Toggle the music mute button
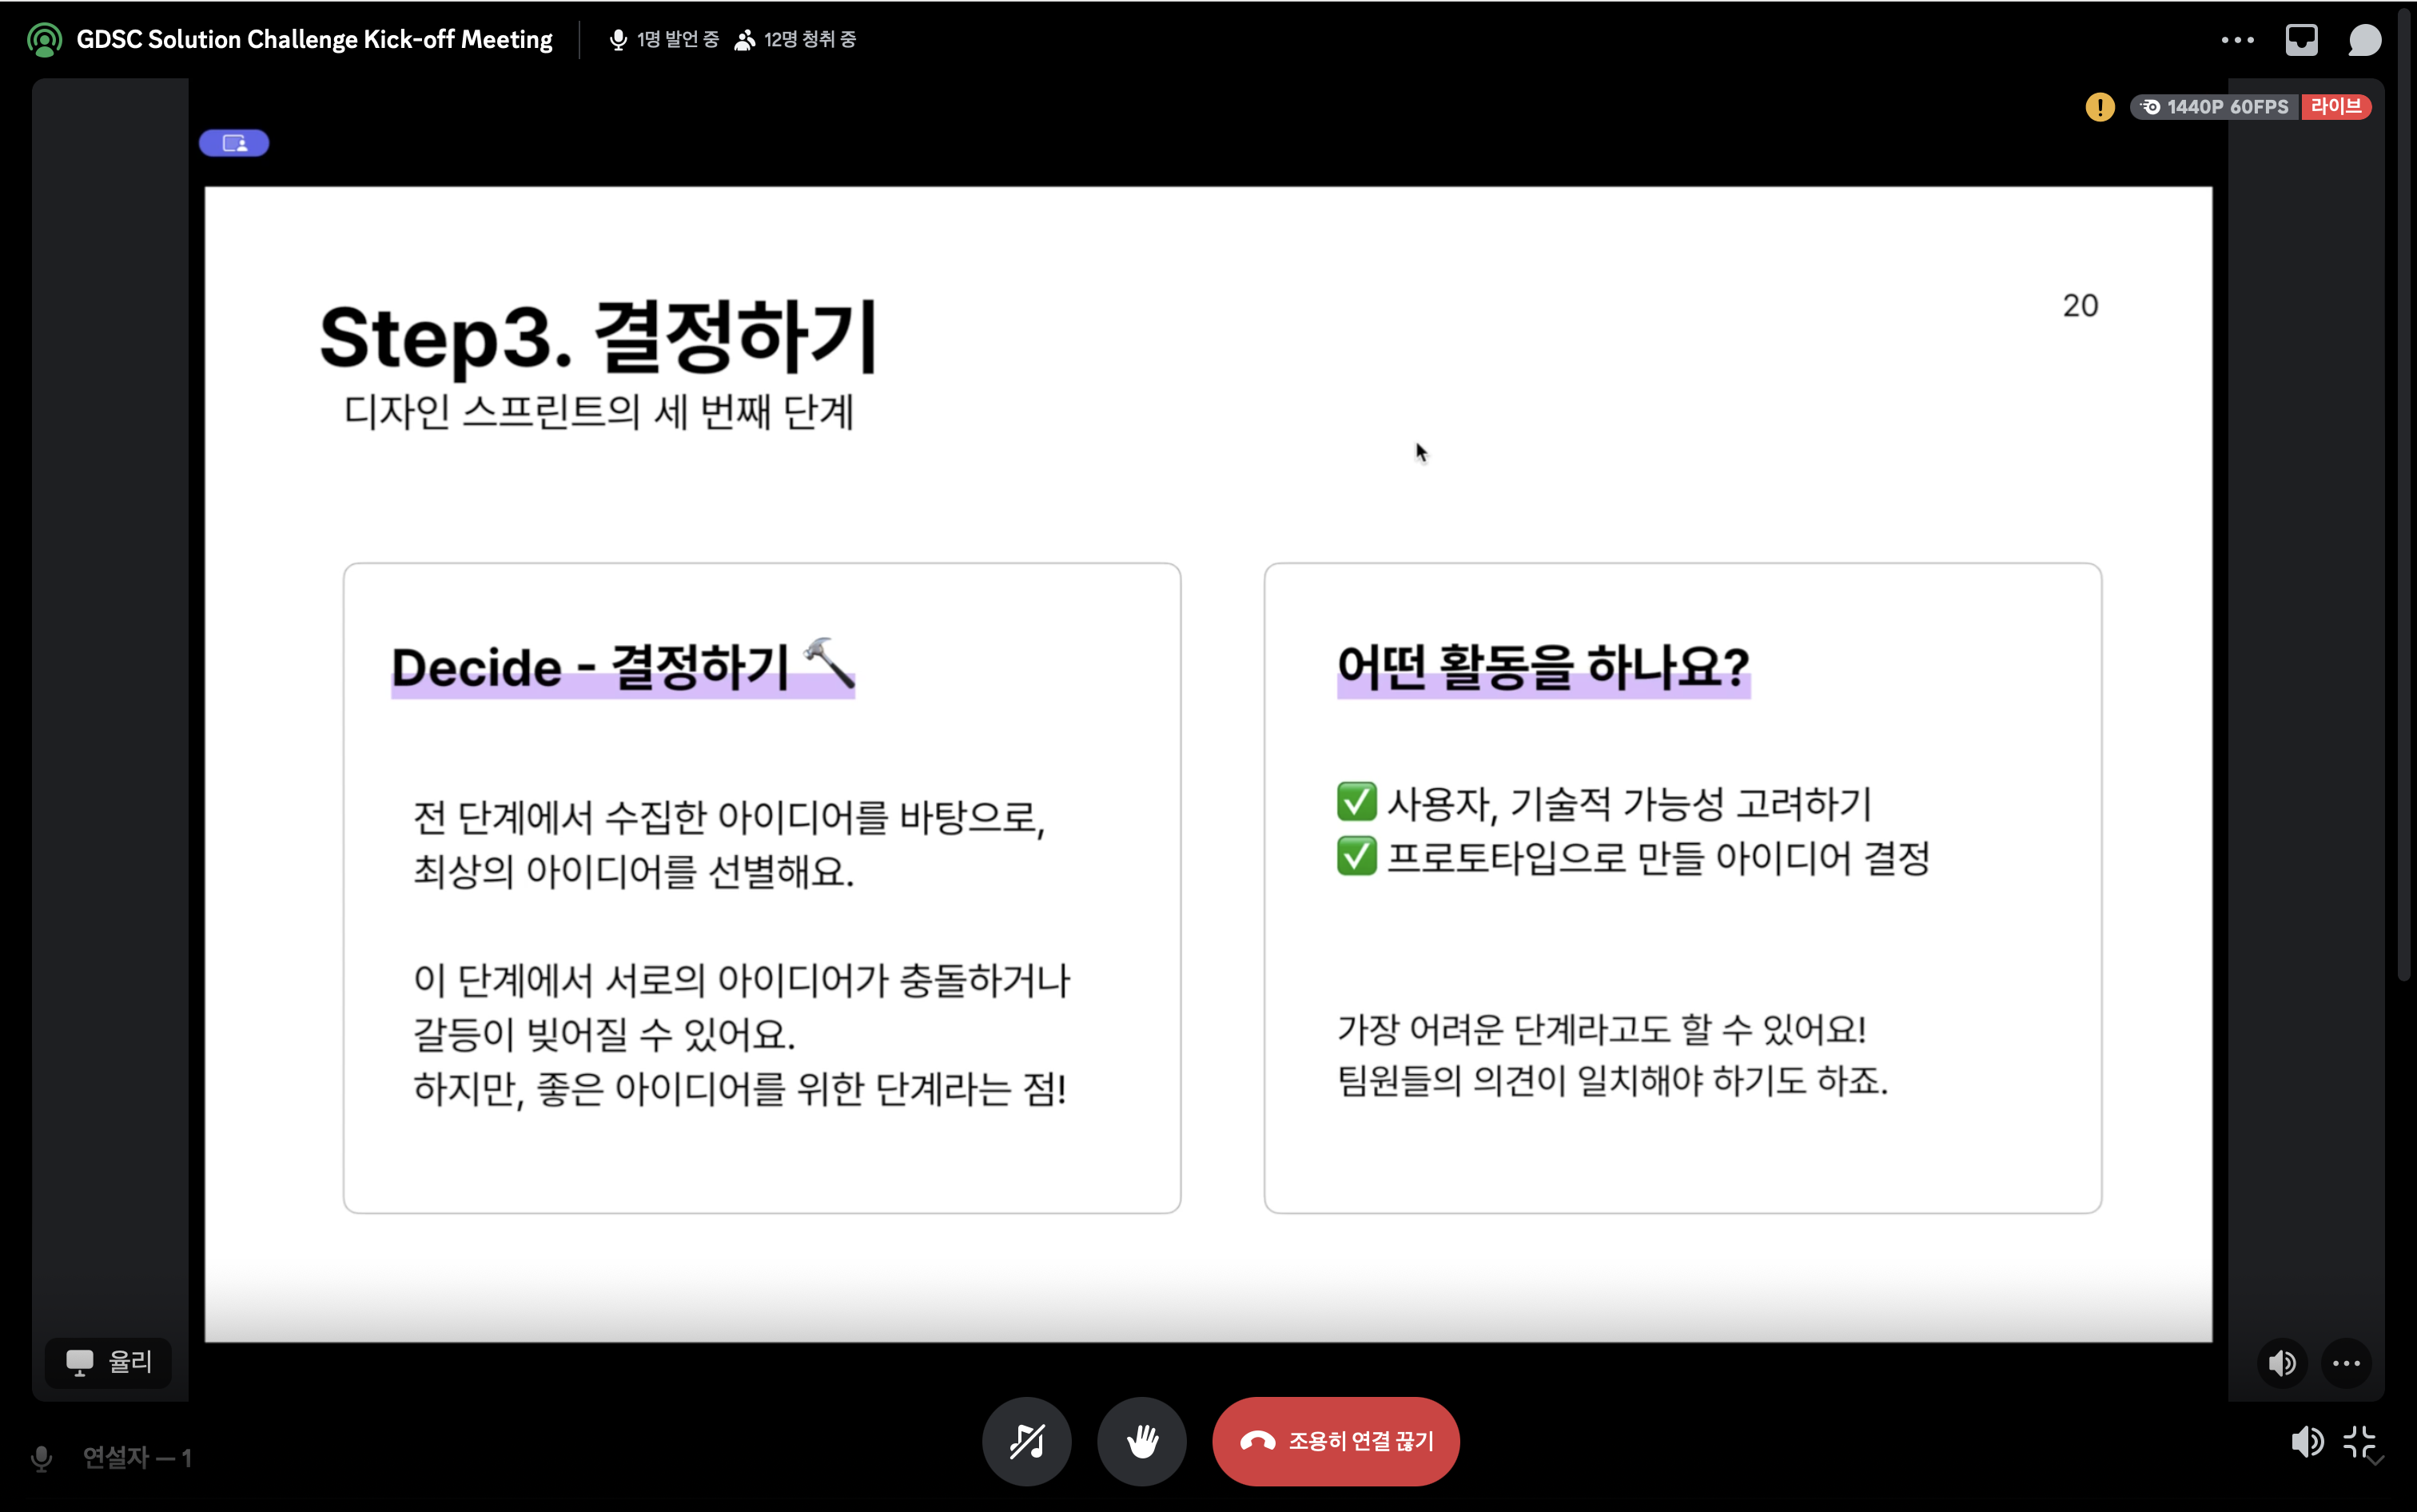 click(1026, 1441)
